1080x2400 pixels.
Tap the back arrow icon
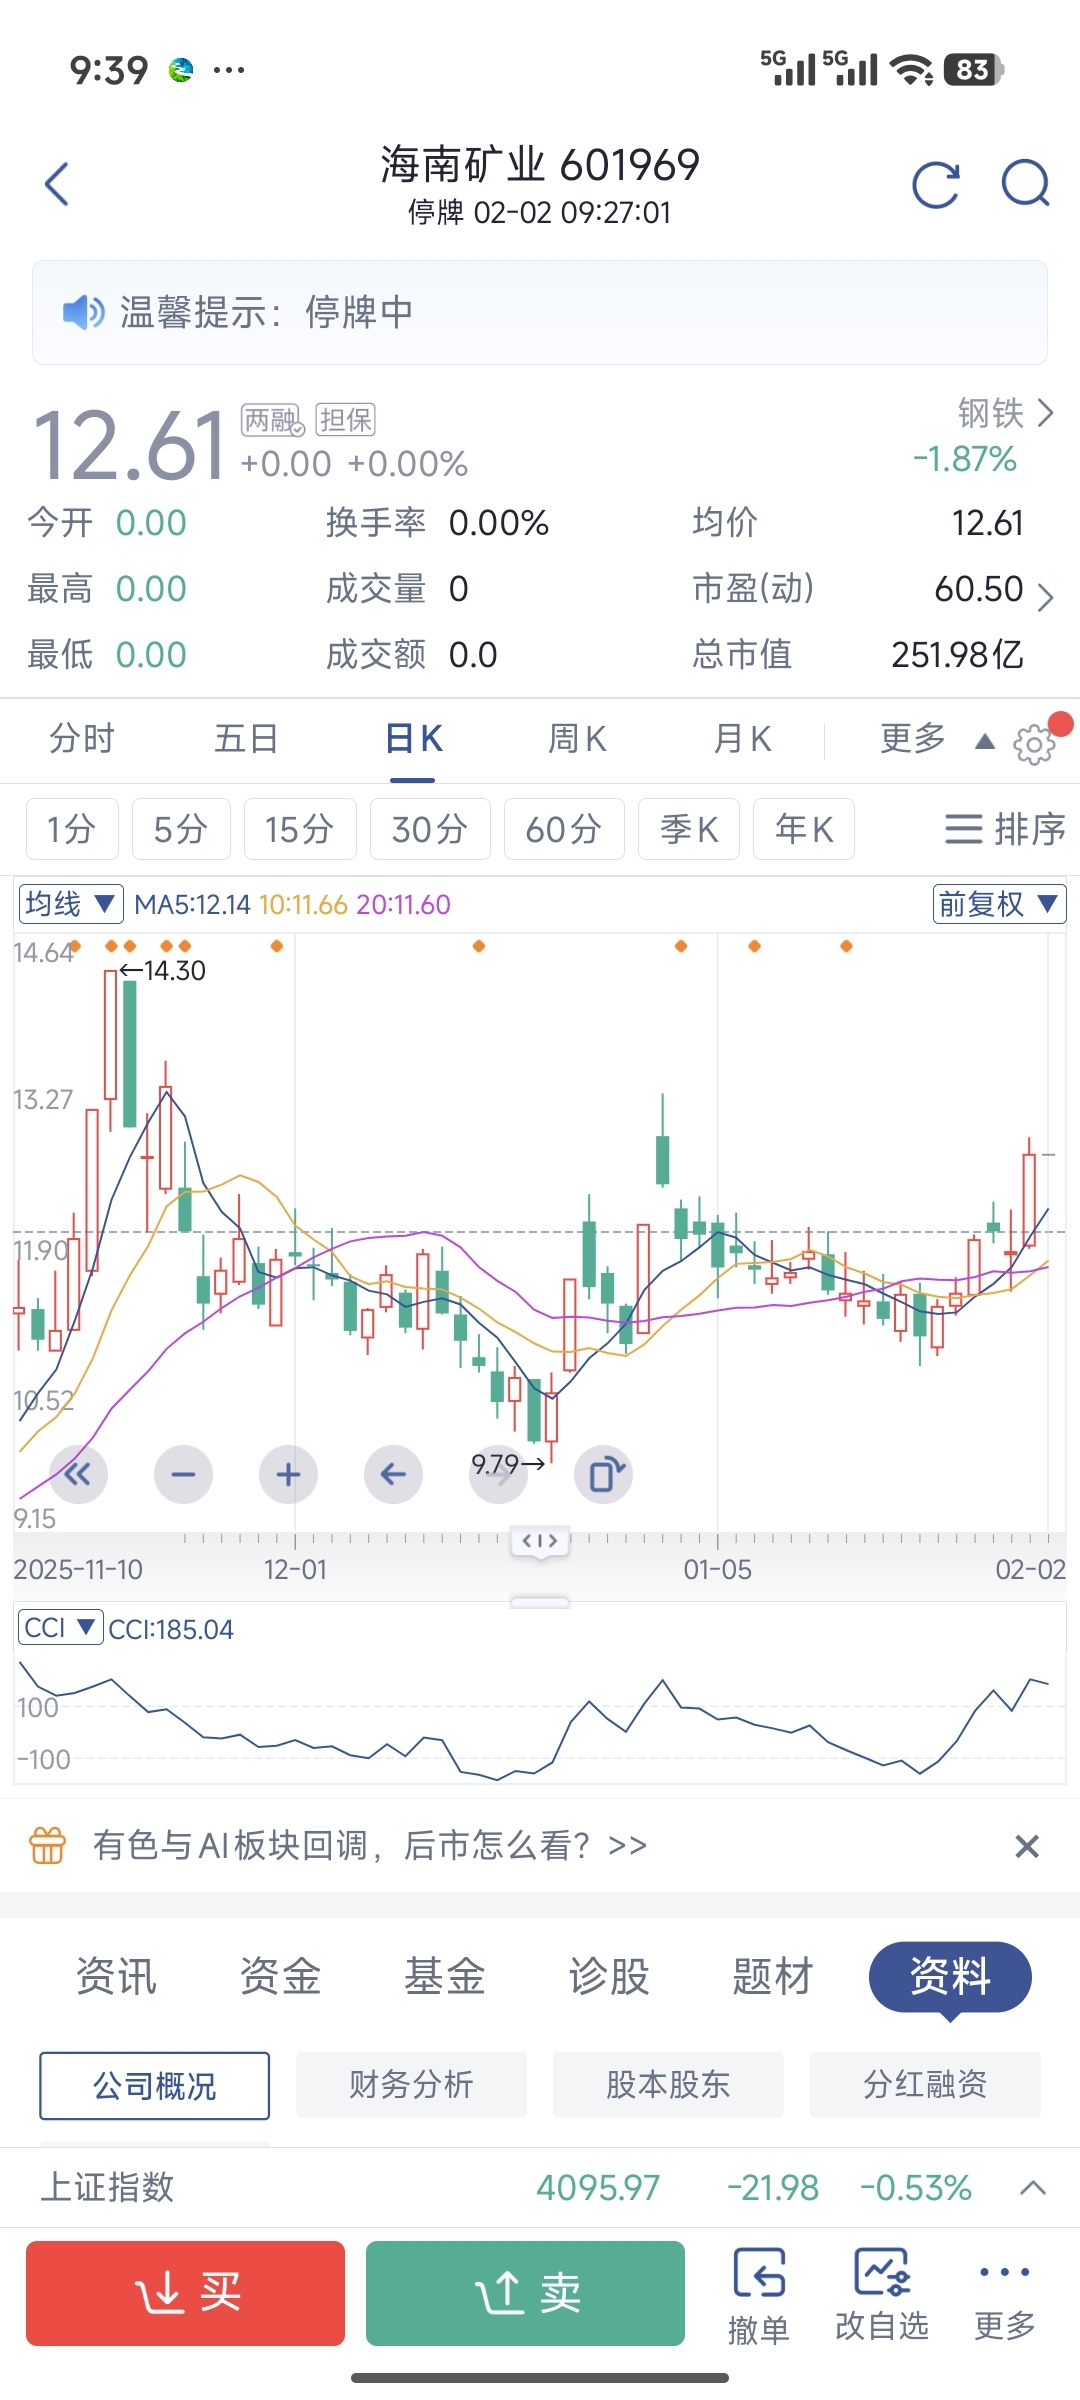tap(58, 185)
